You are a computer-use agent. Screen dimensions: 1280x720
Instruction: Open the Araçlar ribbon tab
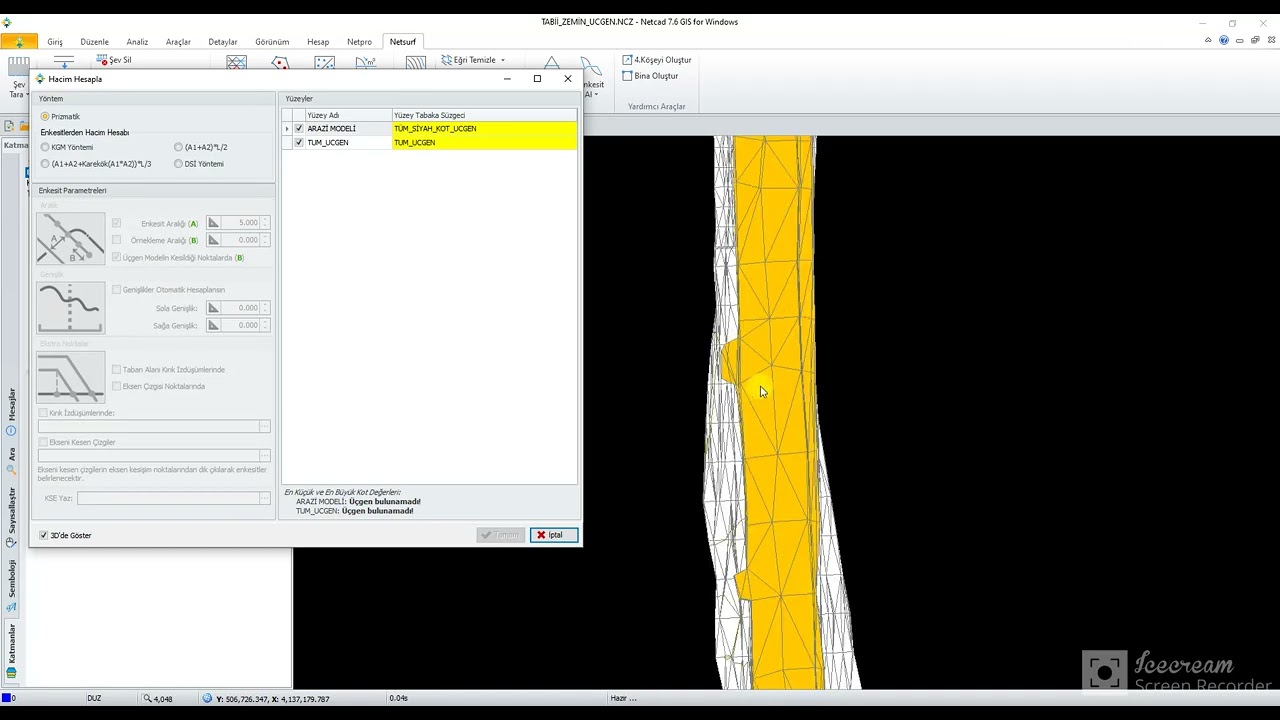[x=178, y=42]
